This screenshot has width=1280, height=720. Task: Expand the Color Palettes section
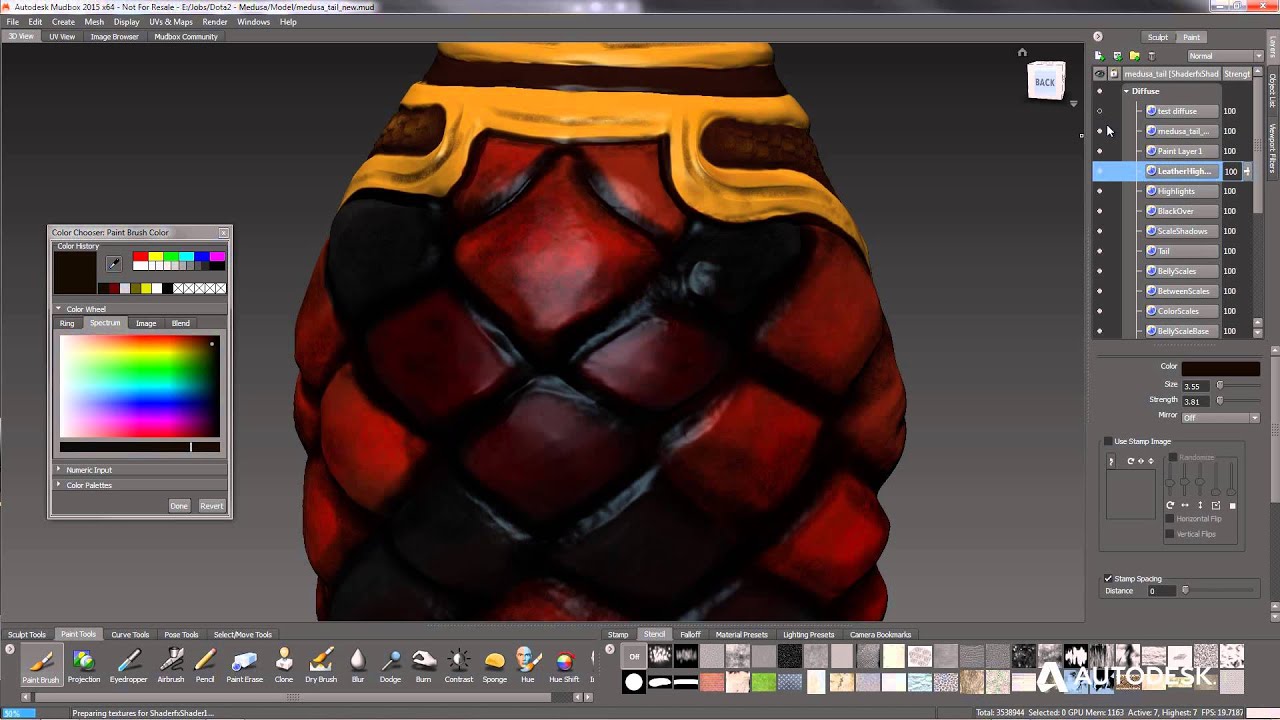pos(58,485)
